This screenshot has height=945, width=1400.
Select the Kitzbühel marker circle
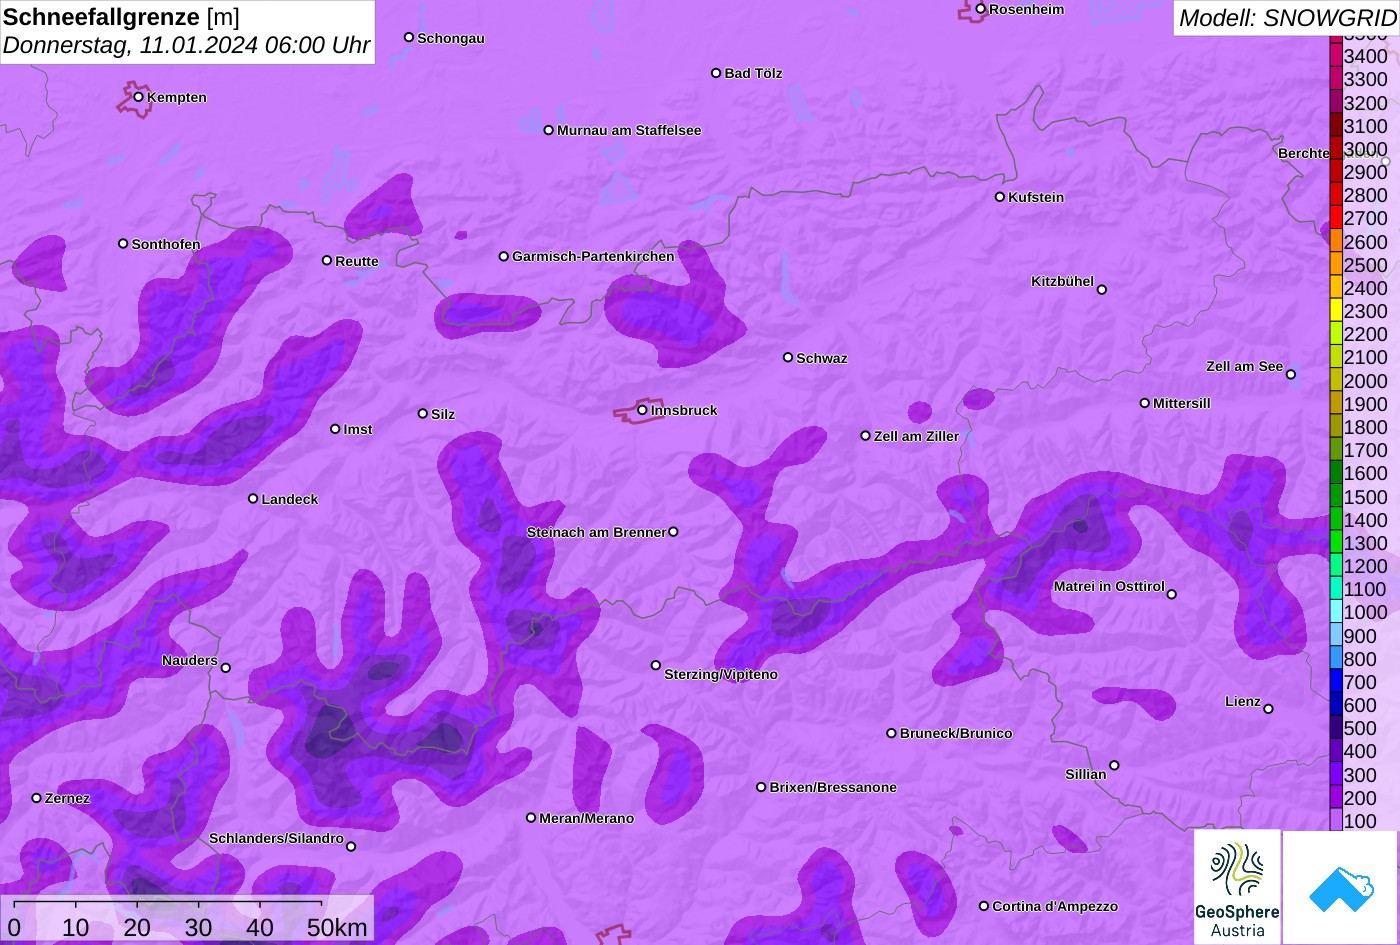(x=1102, y=290)
